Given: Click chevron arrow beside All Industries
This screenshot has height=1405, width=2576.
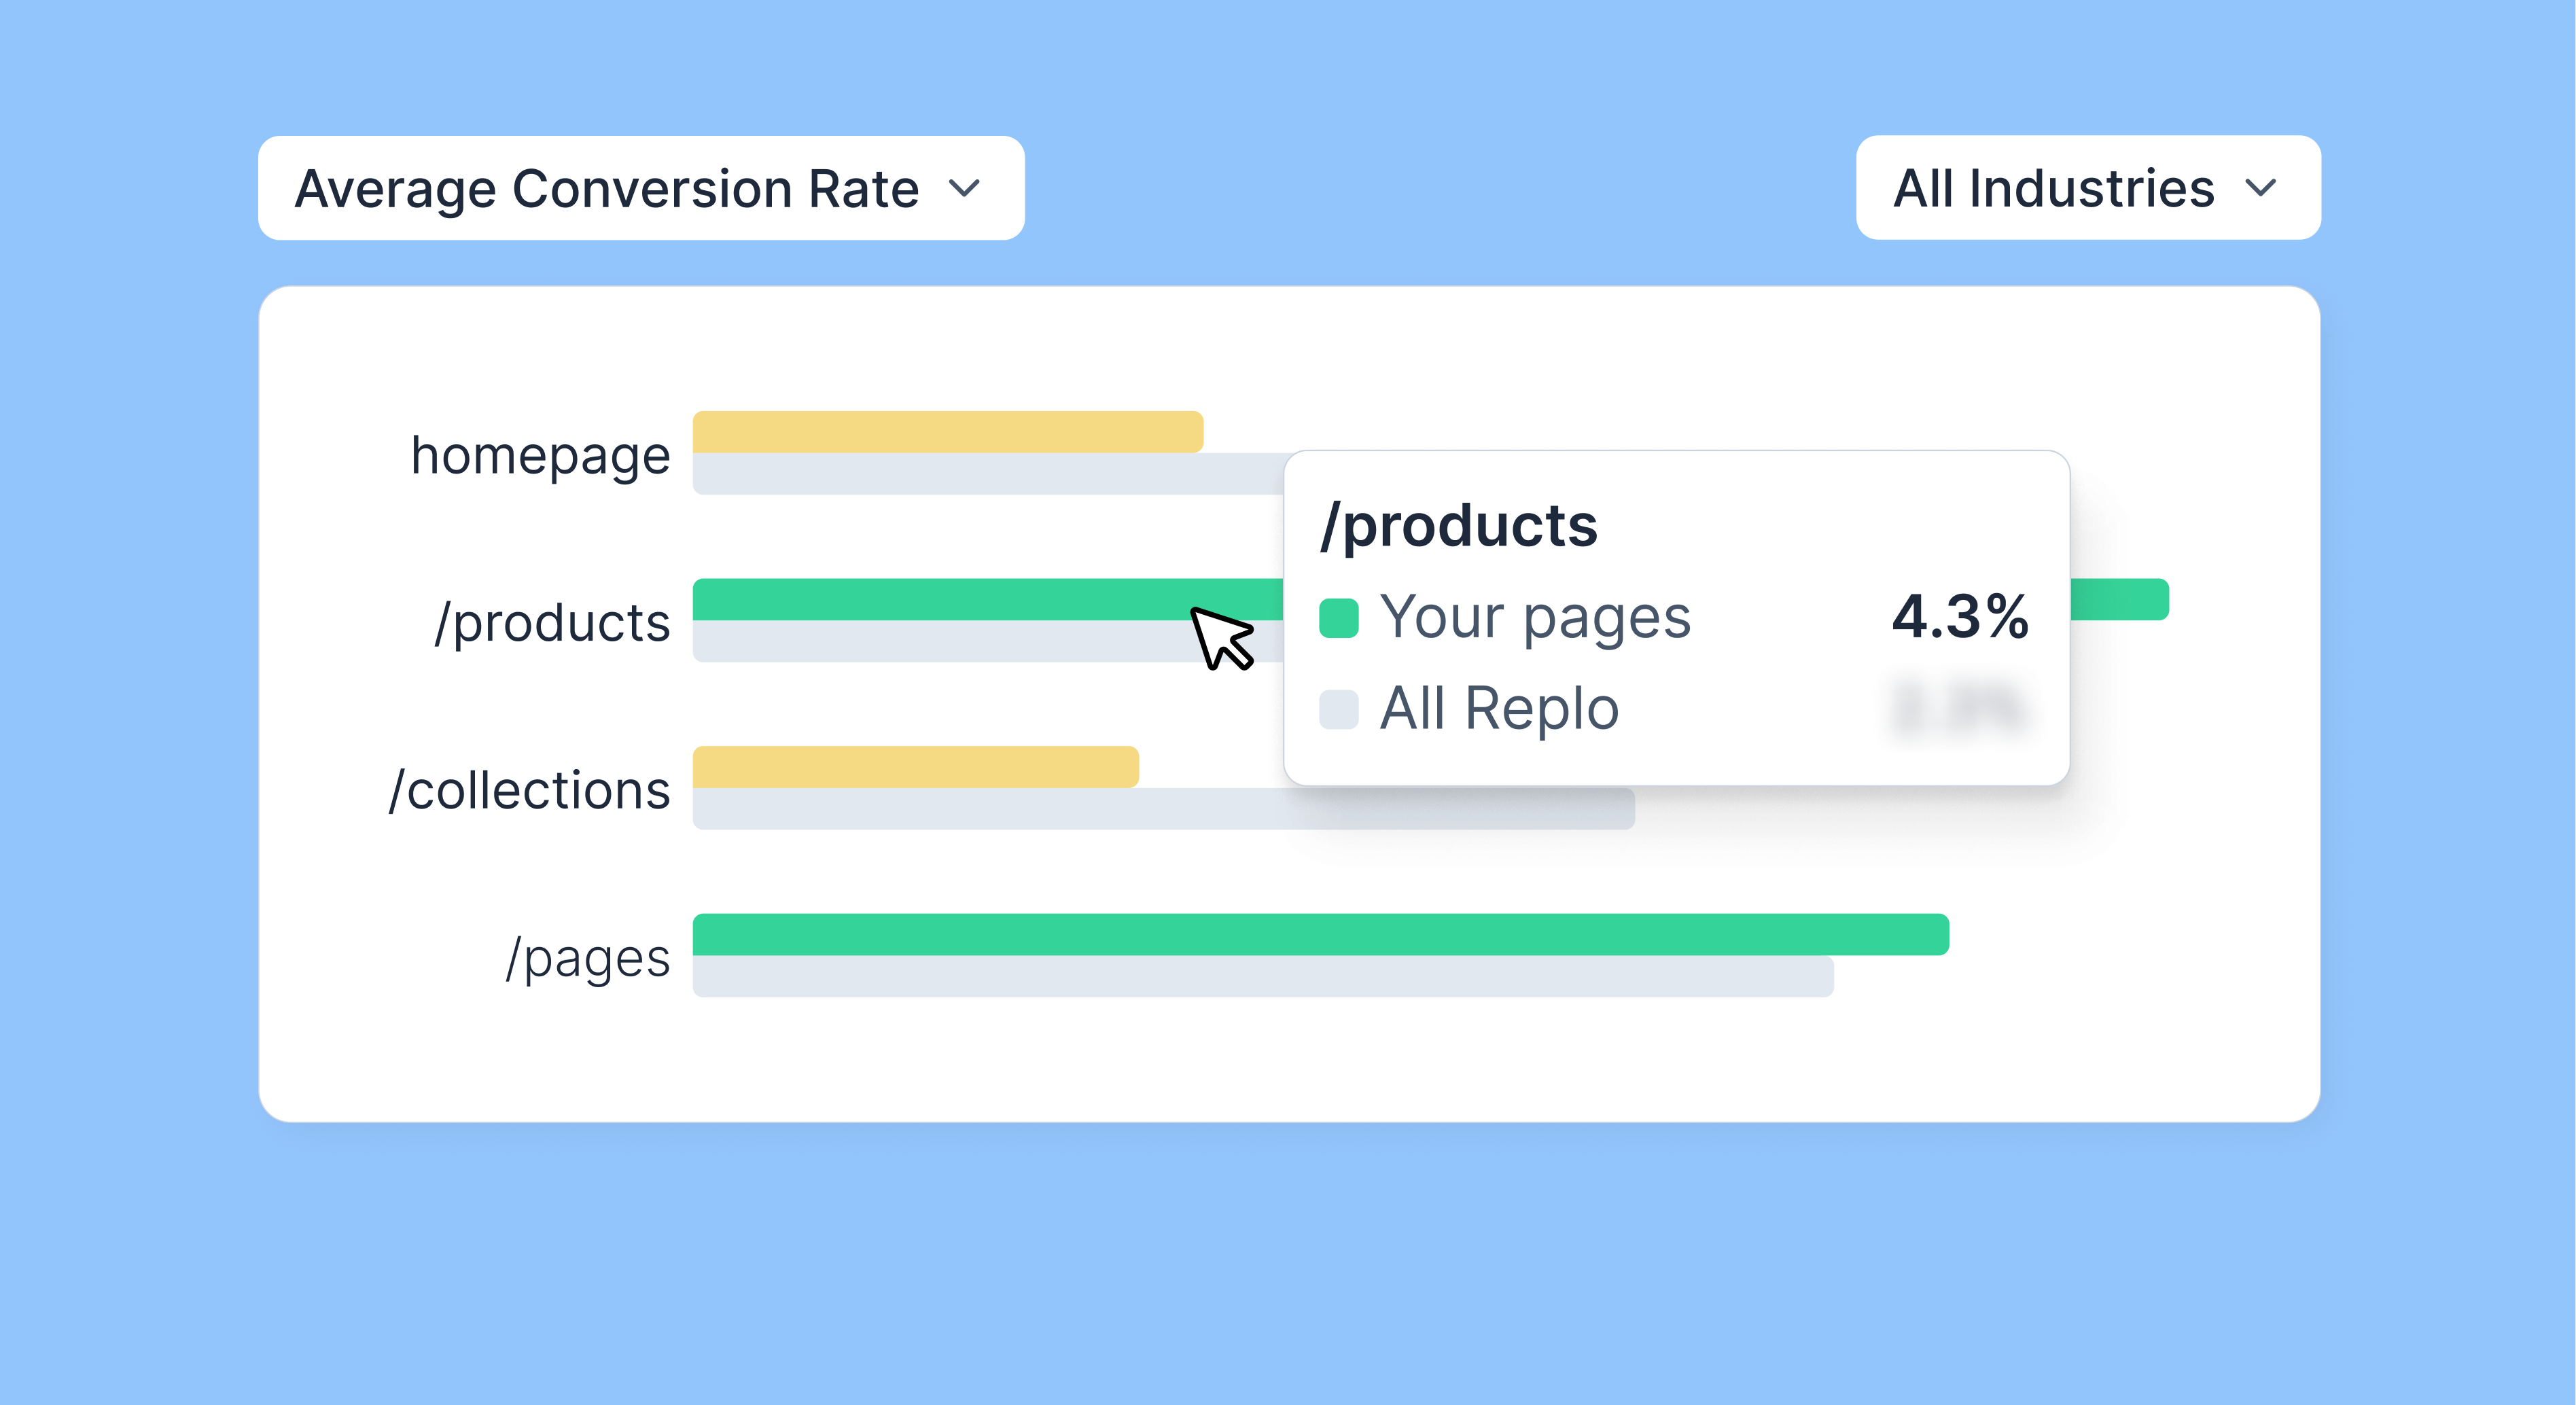Looking at the screenshot, I should click(2260, 188).
